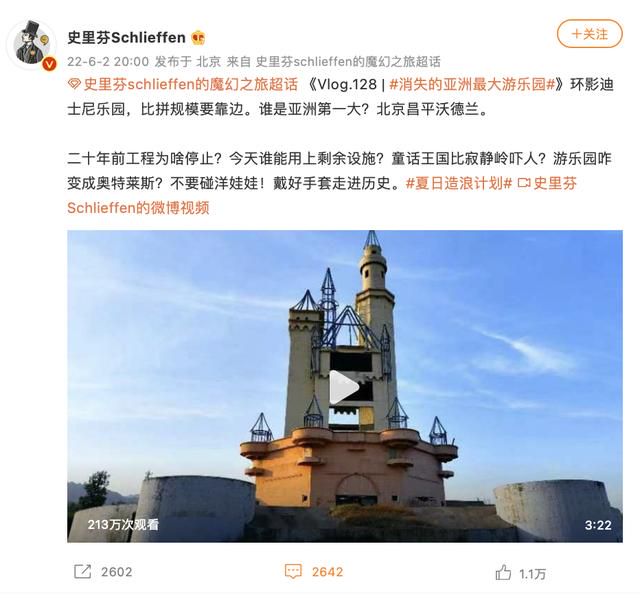Follow the user with +关注 button
This screenshot has width=640, height=599.
coord(589,34)
